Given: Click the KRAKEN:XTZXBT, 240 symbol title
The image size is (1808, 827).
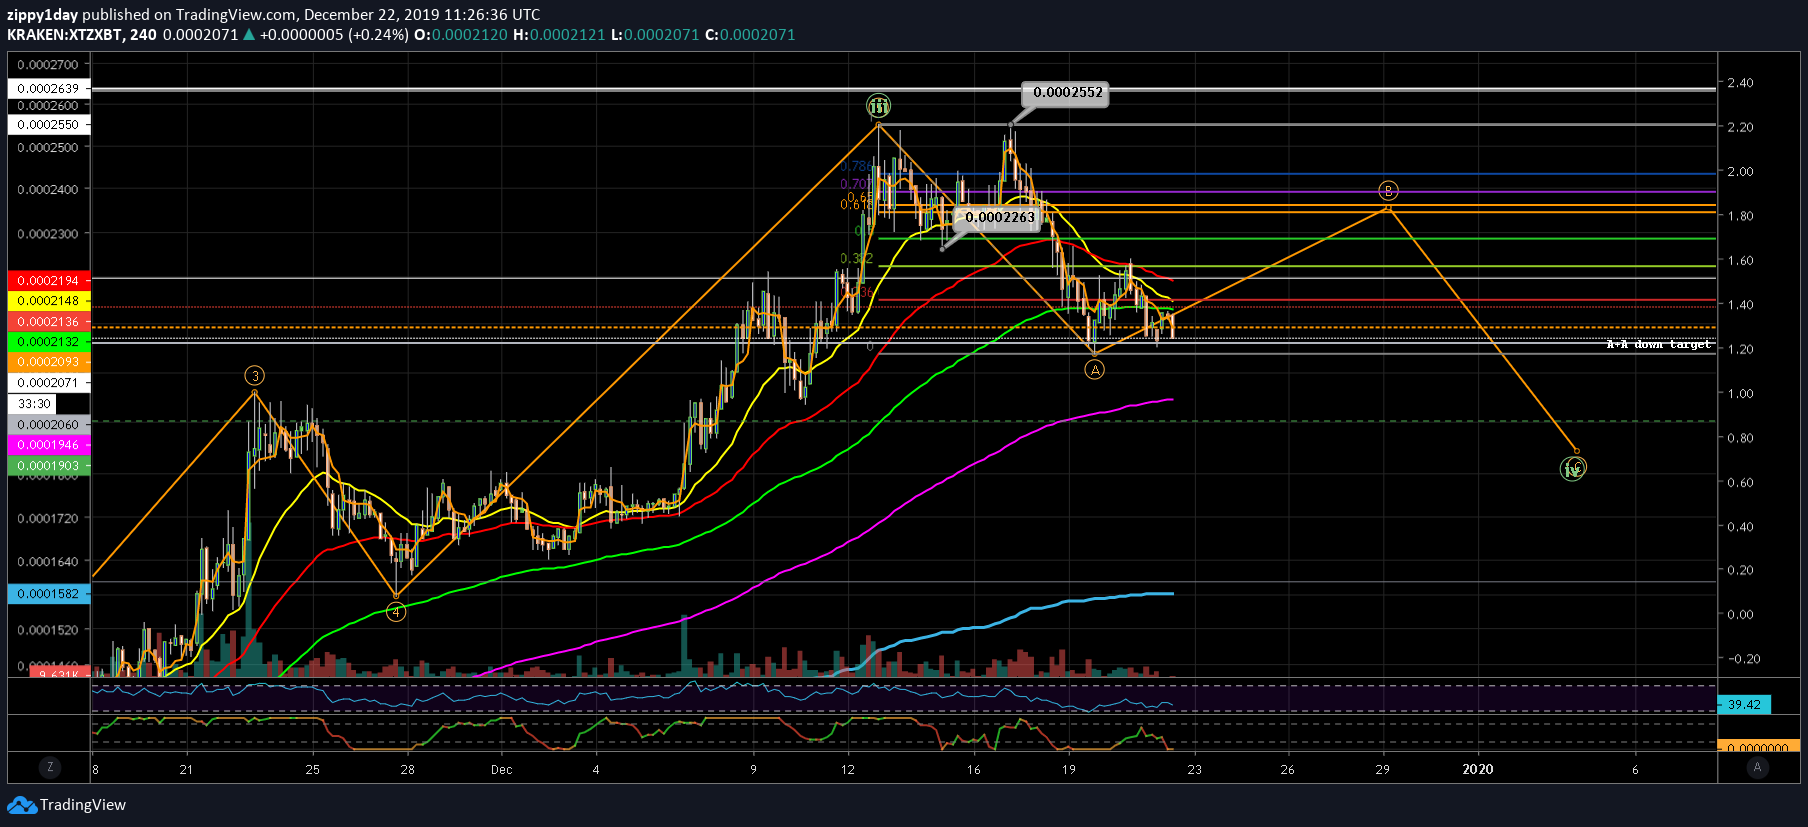Looking at the screenshot, I should [82, 35].
